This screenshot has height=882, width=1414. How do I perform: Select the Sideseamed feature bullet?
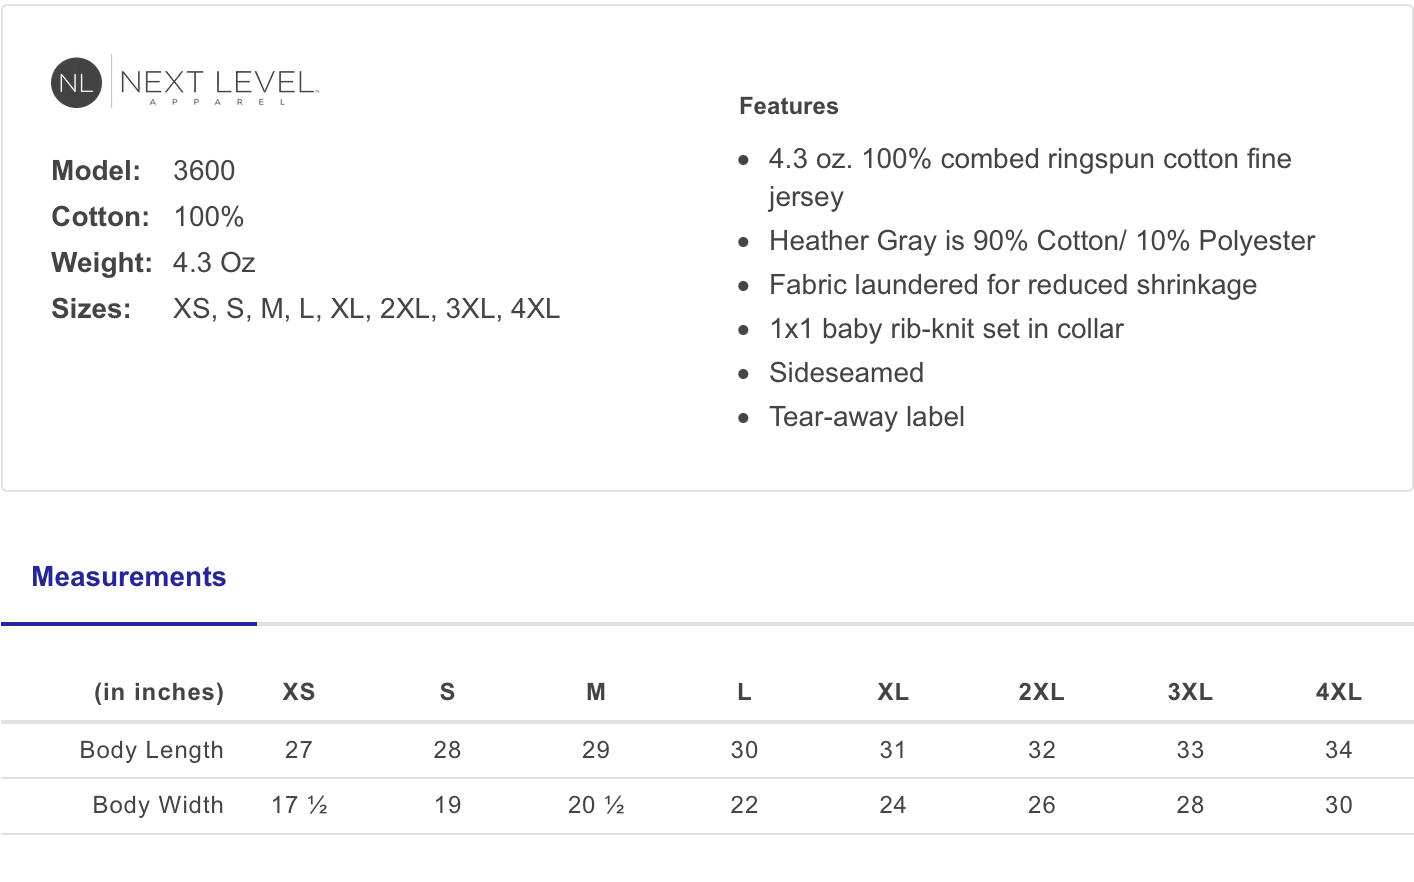point(846,373)
